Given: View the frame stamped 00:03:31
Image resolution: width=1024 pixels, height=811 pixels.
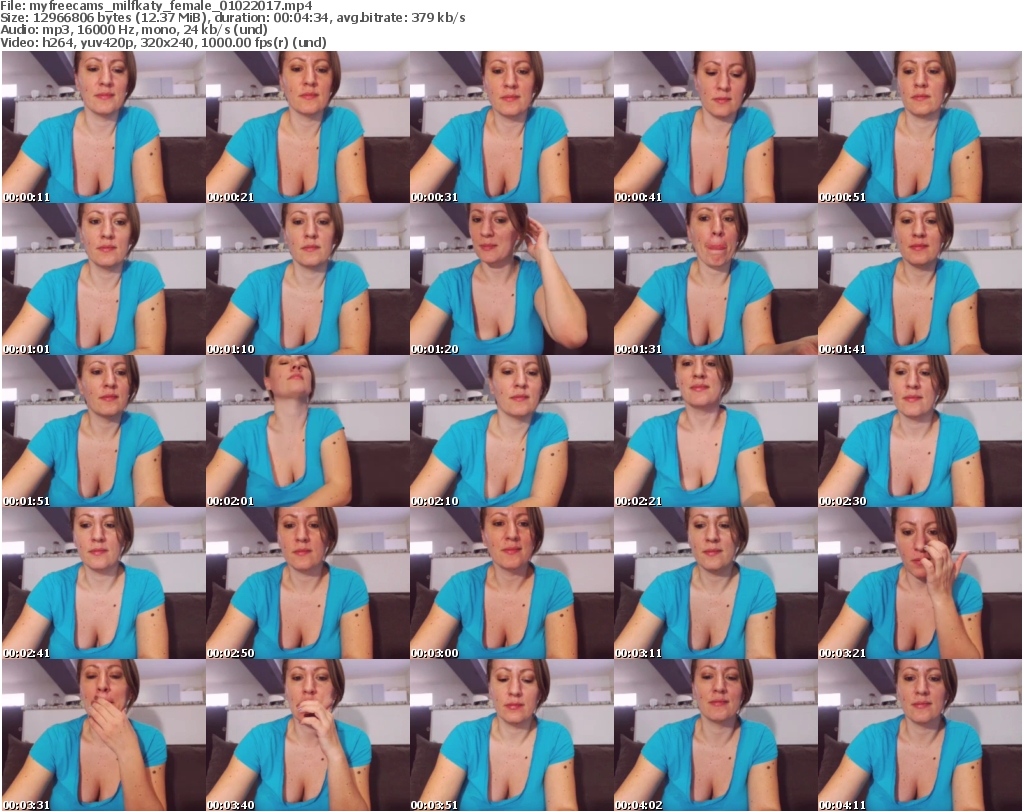Looking at the screenshot, I should (x=103, y=735).
